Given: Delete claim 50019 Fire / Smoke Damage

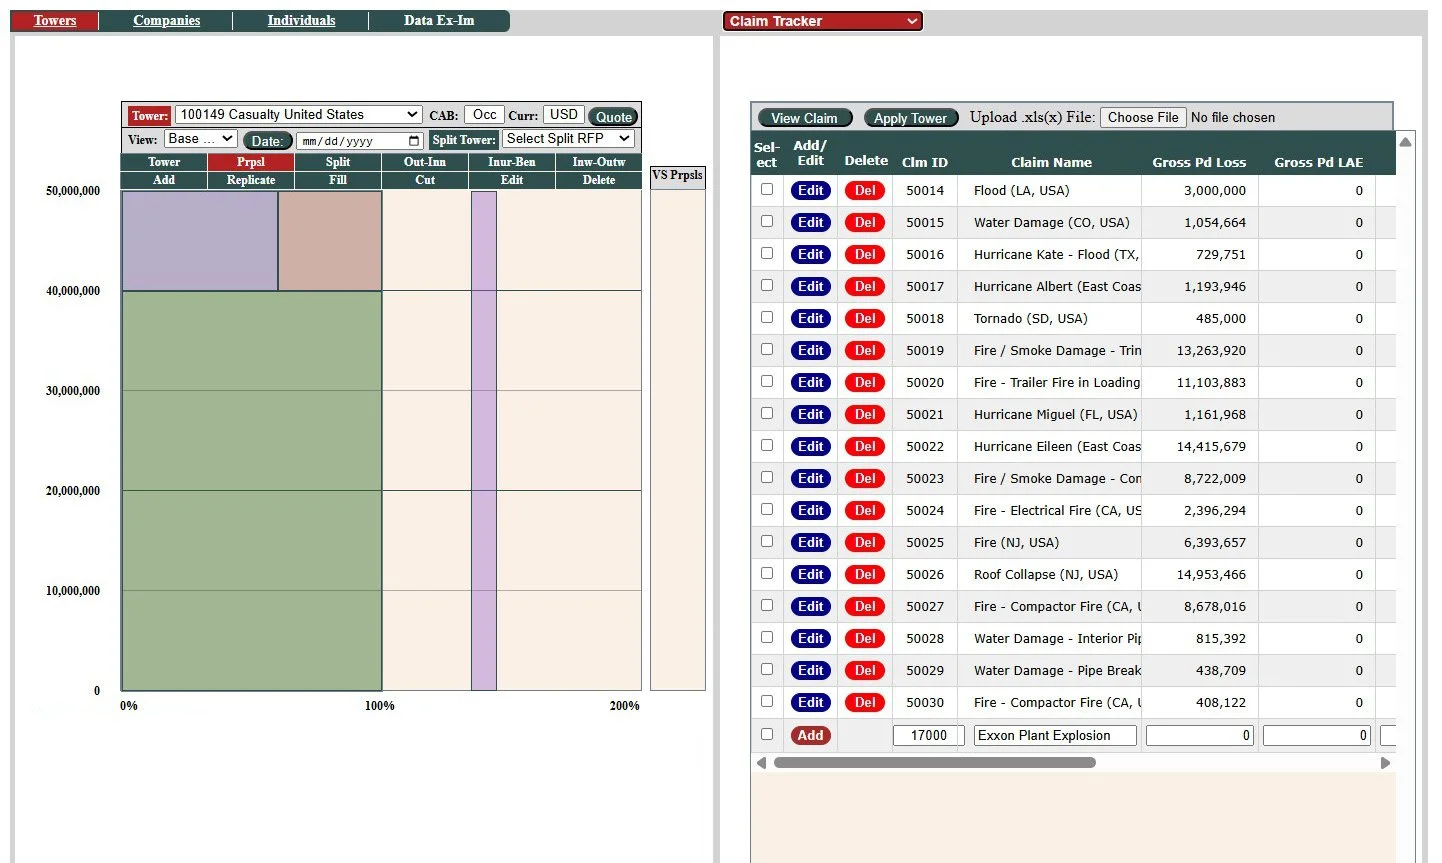Looking at the screenshot, I should [865, 350].
